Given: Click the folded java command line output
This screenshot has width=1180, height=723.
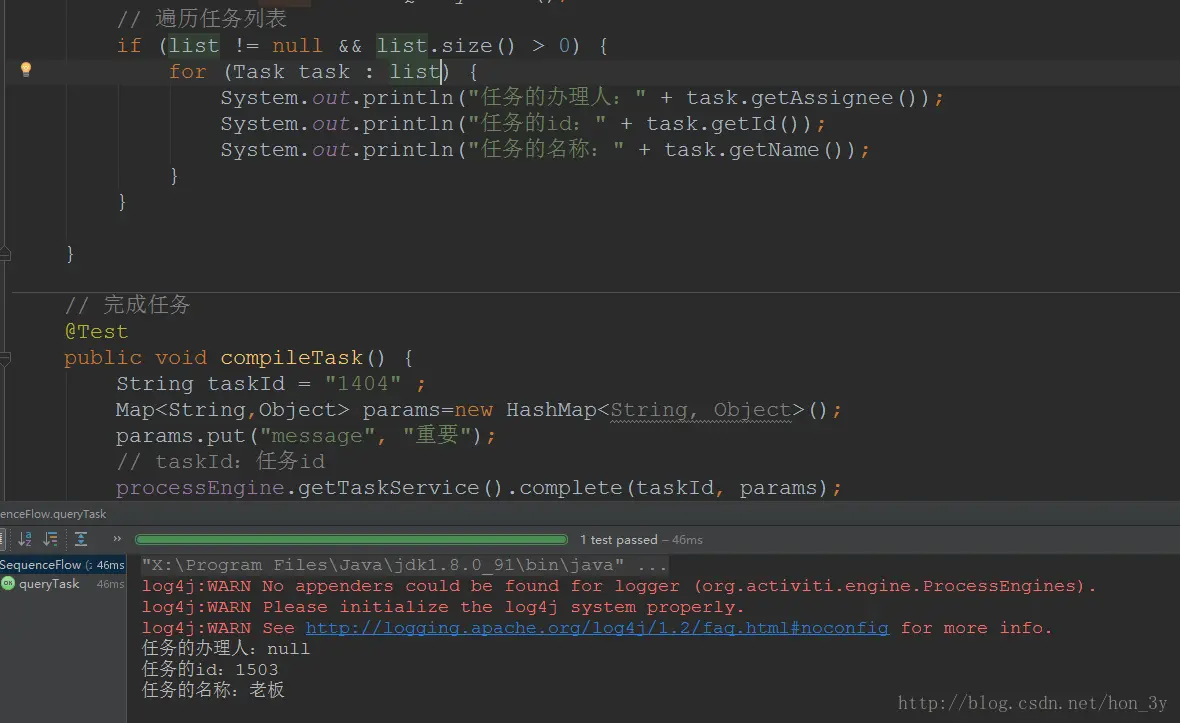Looking at the screenshot, I should [404, 565].
